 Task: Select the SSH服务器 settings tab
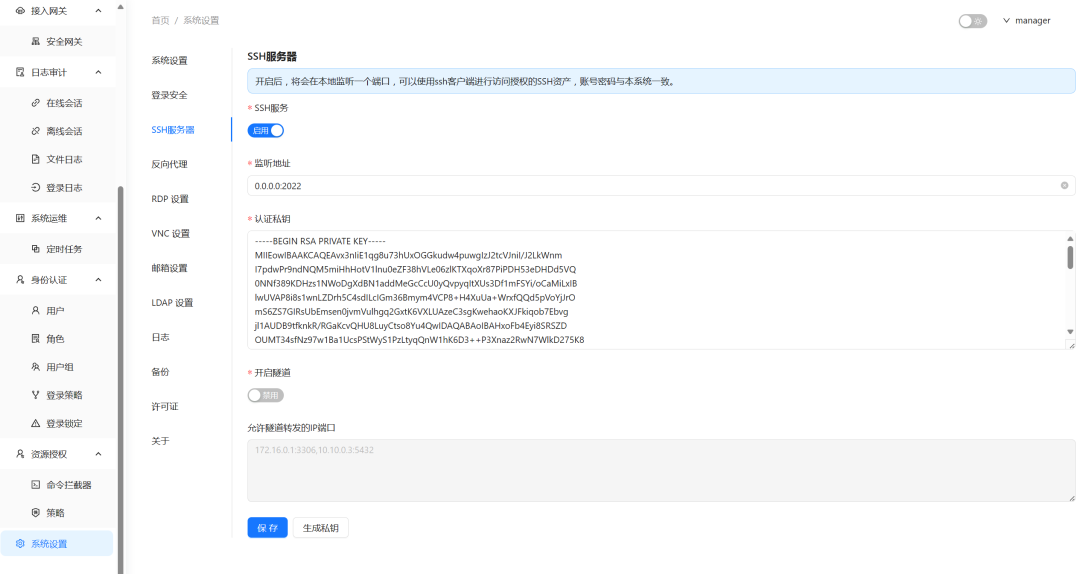pos(173,130)
